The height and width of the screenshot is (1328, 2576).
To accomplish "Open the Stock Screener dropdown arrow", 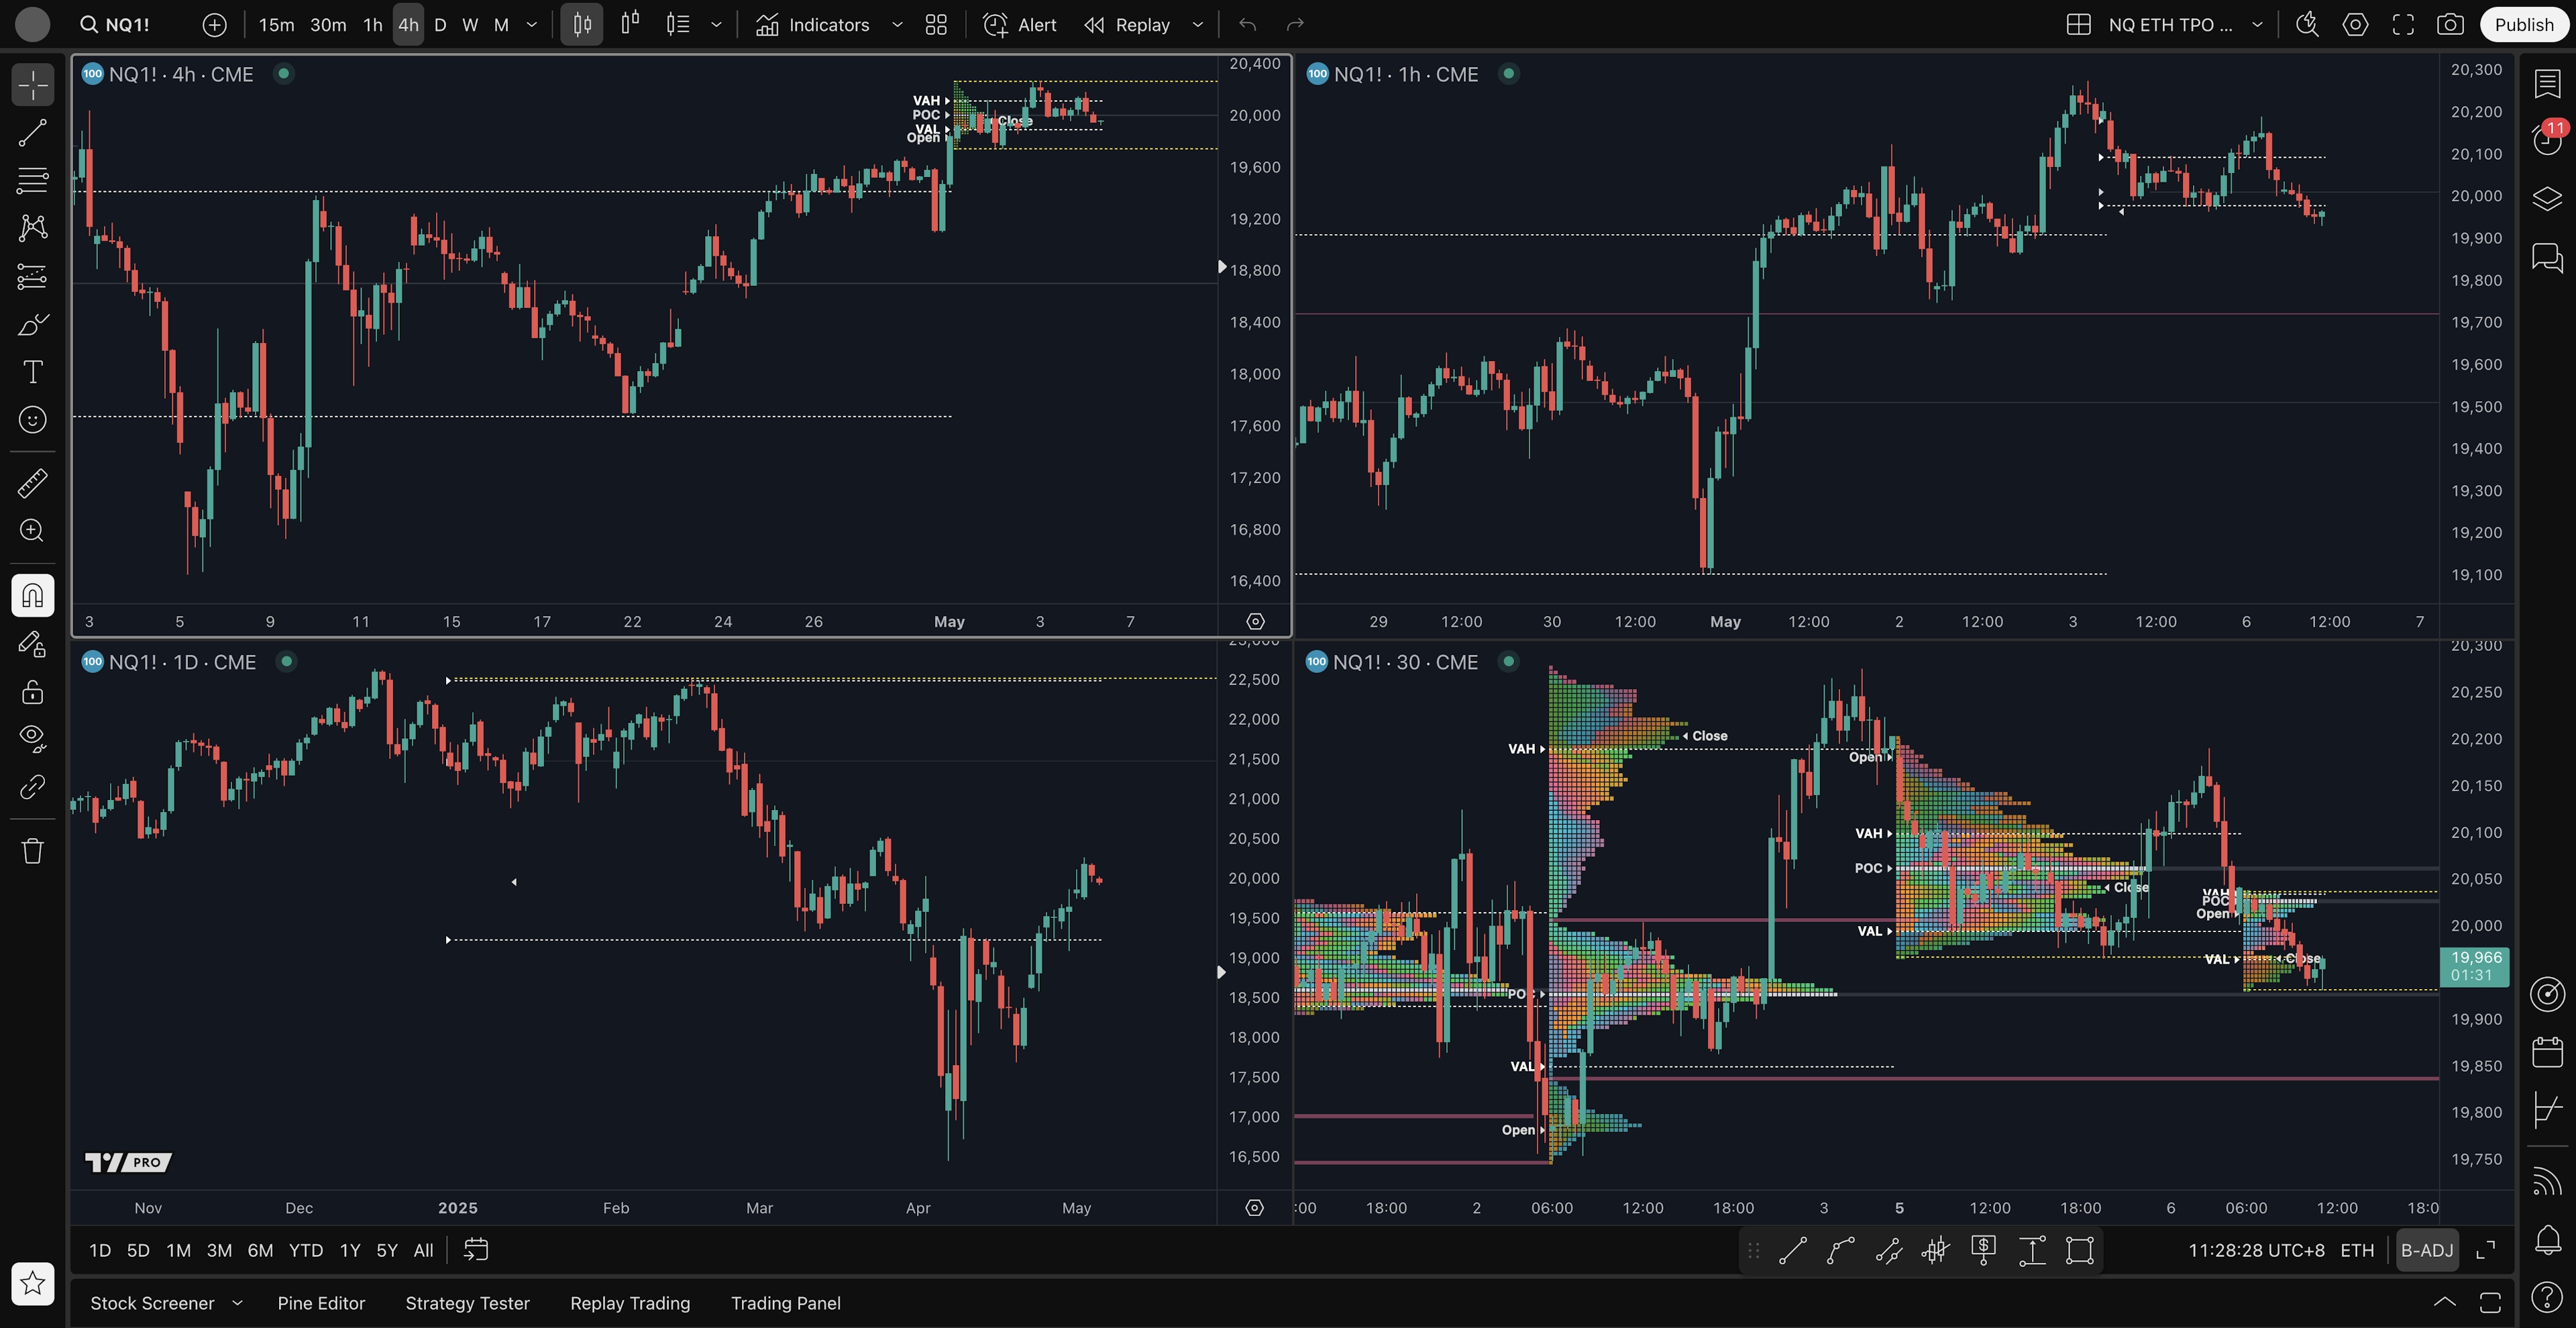I will 237,1303.
